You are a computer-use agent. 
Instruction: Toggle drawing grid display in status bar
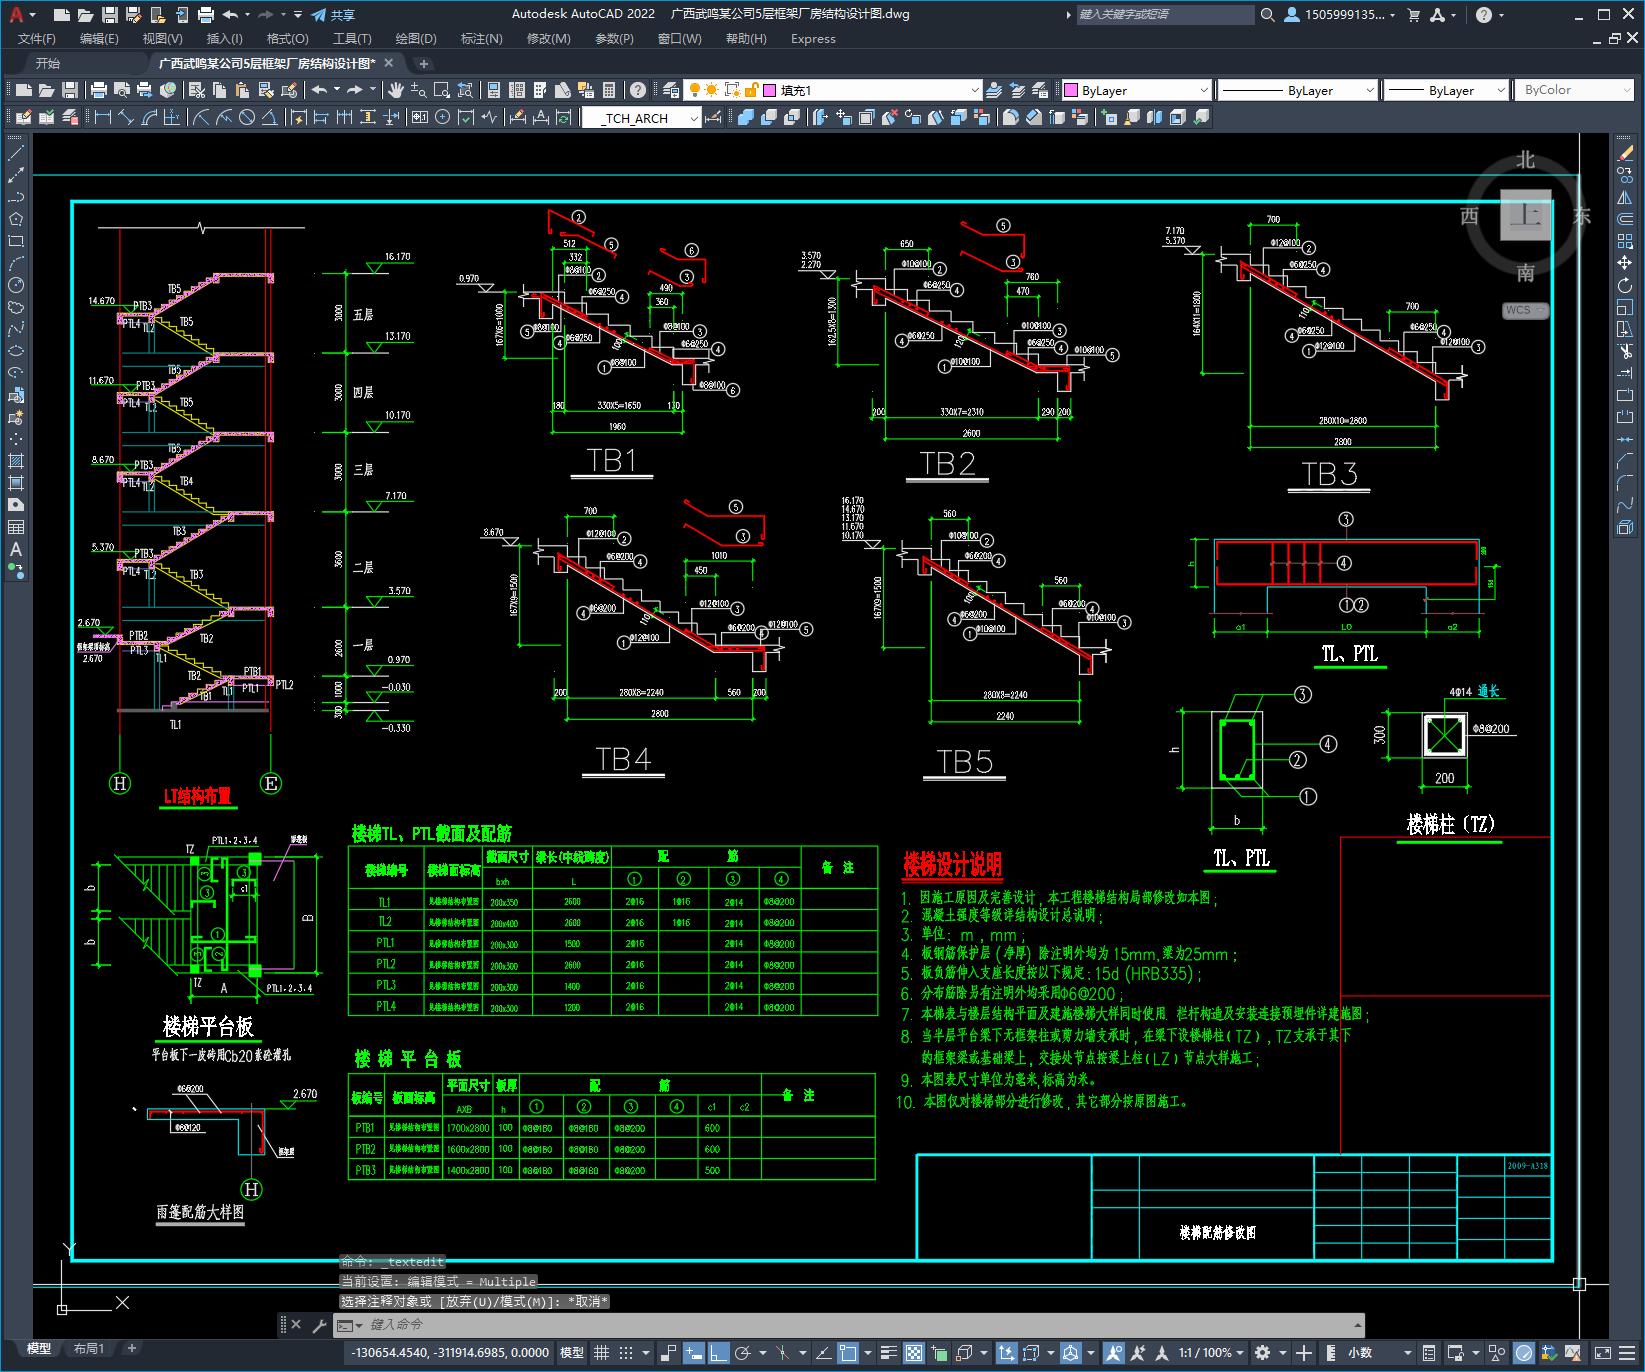(x=601, y=1353)
